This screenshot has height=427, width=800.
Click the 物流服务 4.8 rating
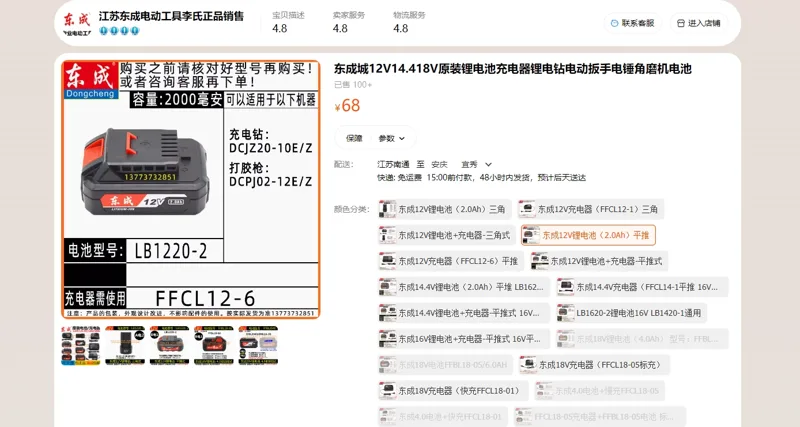(409, 22)
